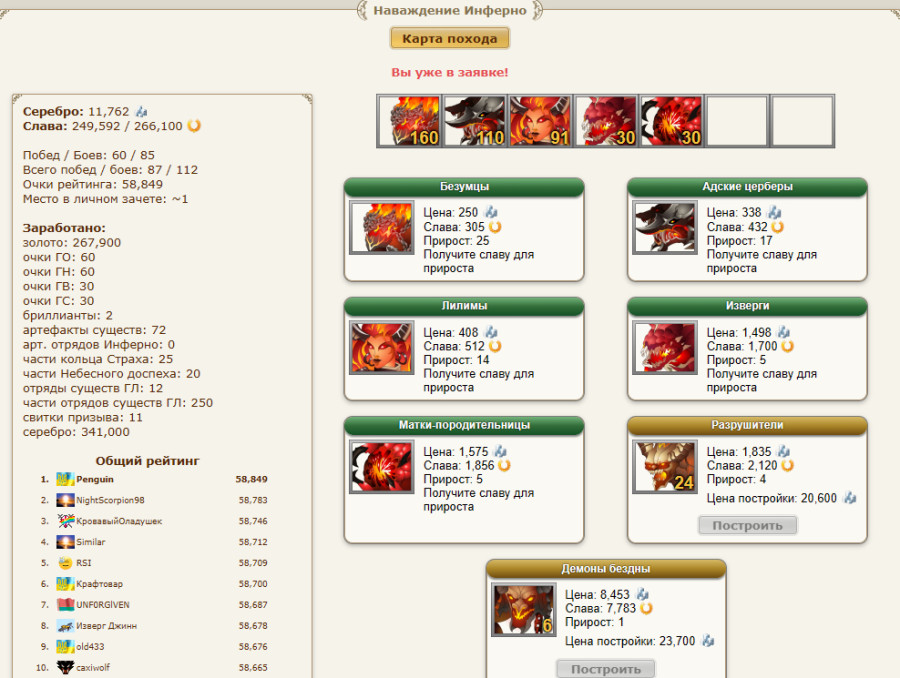The image size is (900, 678).
Task: Select the army slot with 110 cerberi
Action: 475,121
